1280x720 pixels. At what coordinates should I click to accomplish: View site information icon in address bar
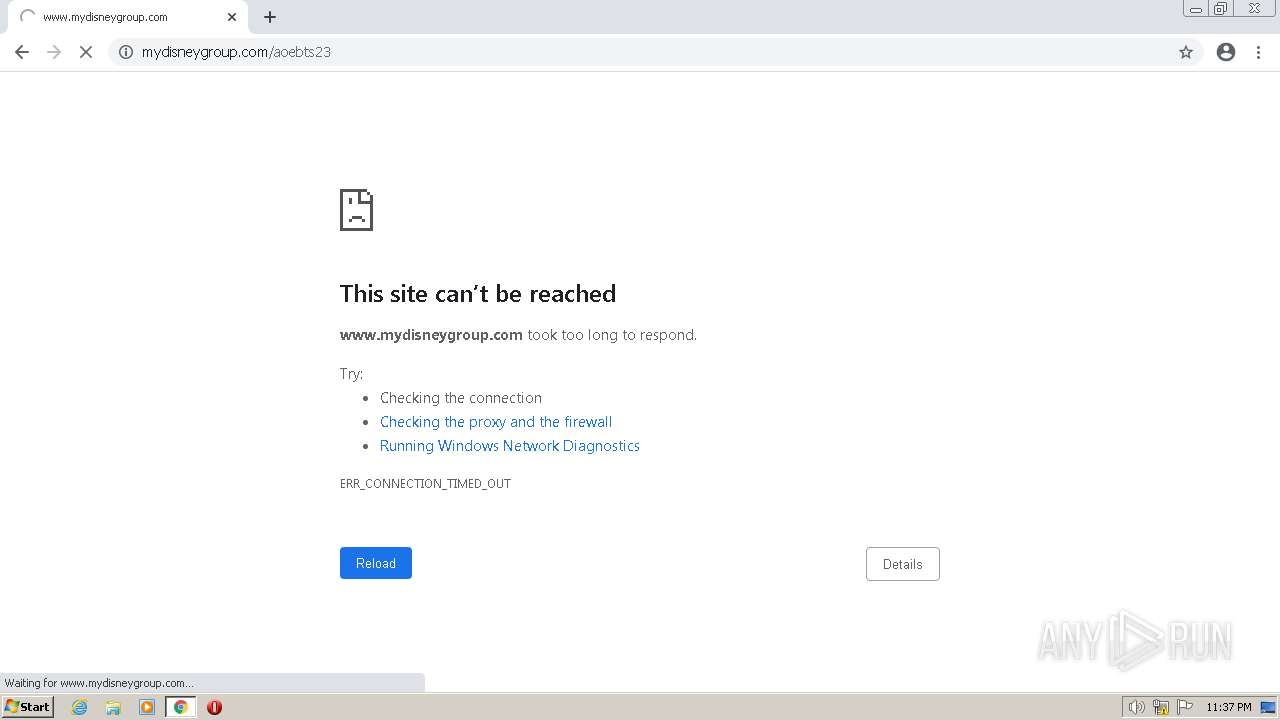[126, 52]
